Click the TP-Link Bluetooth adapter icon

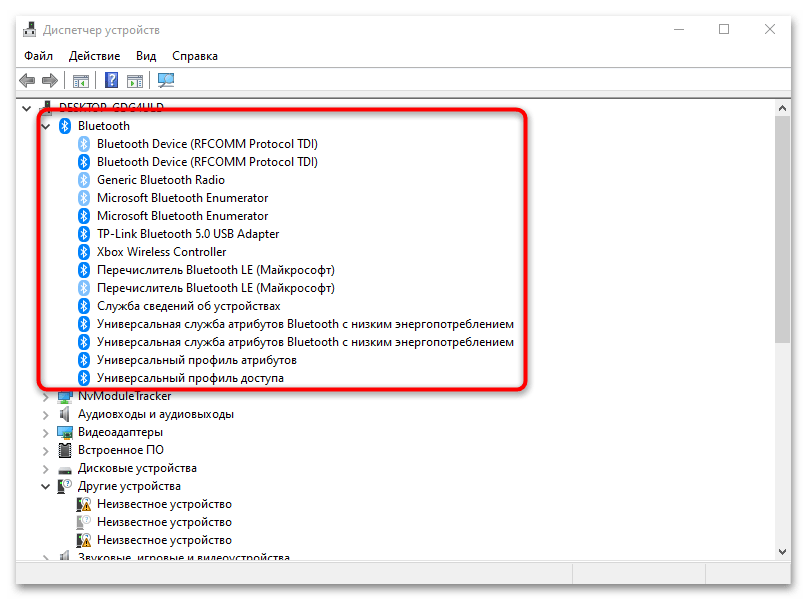coord(84,234)
